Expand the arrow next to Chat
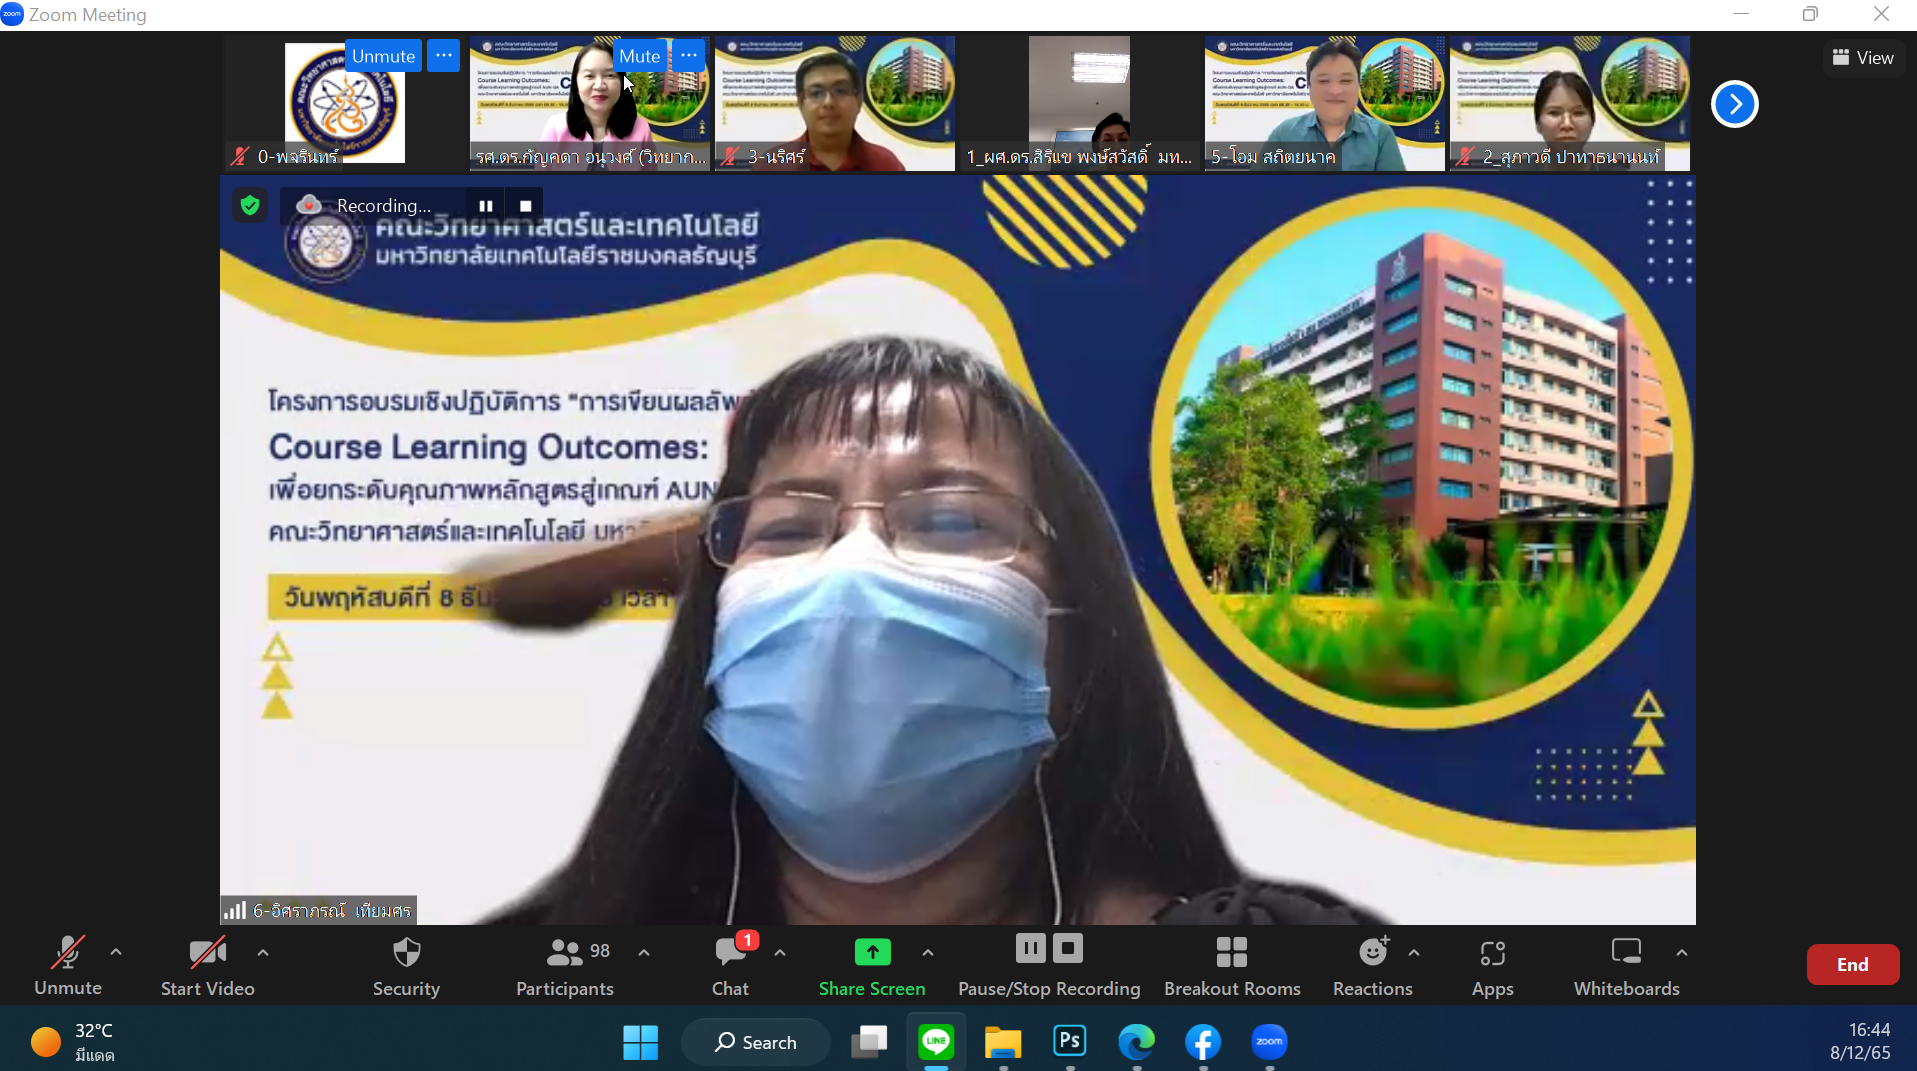The height and width of the screenshot is (1071, 1917). click(x=780, y=953)
